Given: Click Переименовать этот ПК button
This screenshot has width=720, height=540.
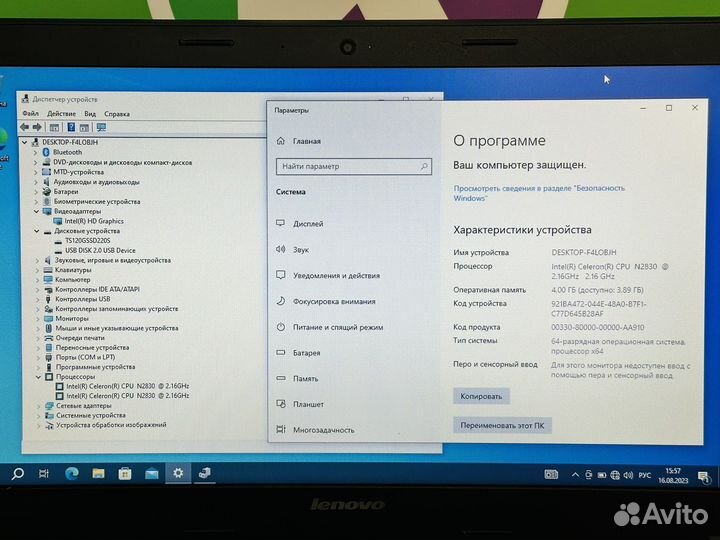Looking at the screenshot, I should pos(502,425).
